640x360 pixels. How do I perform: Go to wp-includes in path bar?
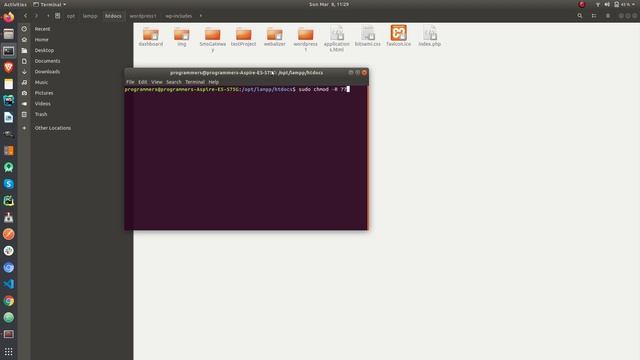pyautogui.click(x=178, y=16)
